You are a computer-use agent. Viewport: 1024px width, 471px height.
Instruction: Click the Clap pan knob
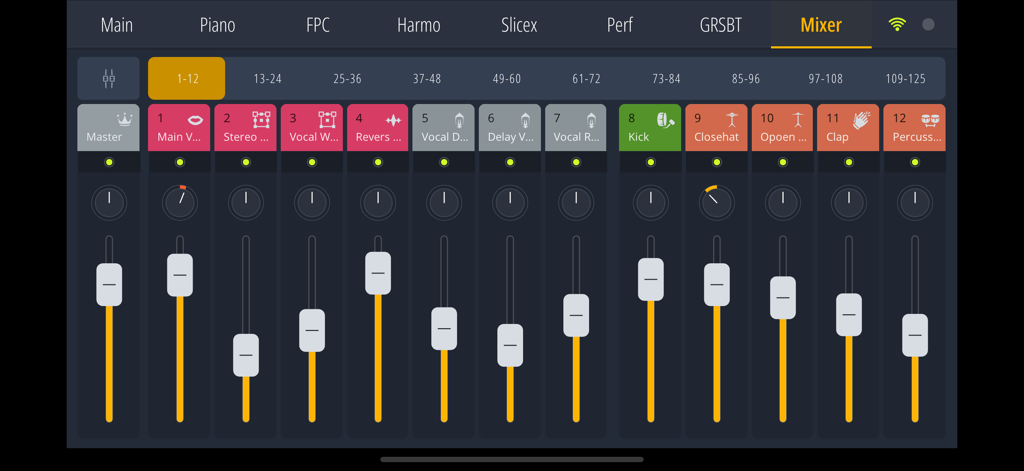(848, 203)
